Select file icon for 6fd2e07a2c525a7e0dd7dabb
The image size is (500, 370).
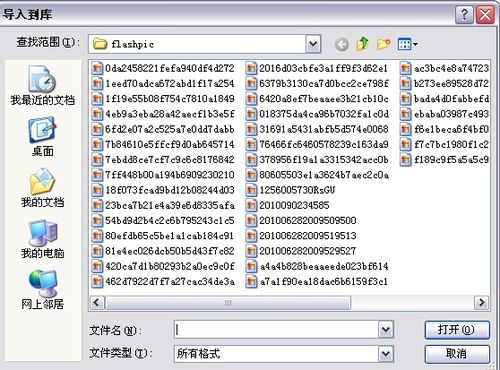click(x=97, y=129)
